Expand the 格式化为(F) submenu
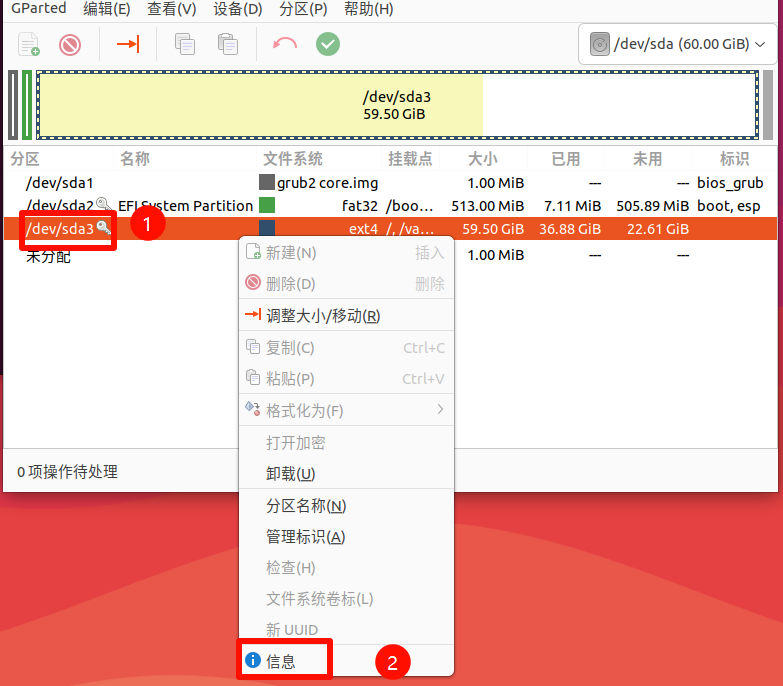Viewport: 783px width, 686px height. (347, 410)
